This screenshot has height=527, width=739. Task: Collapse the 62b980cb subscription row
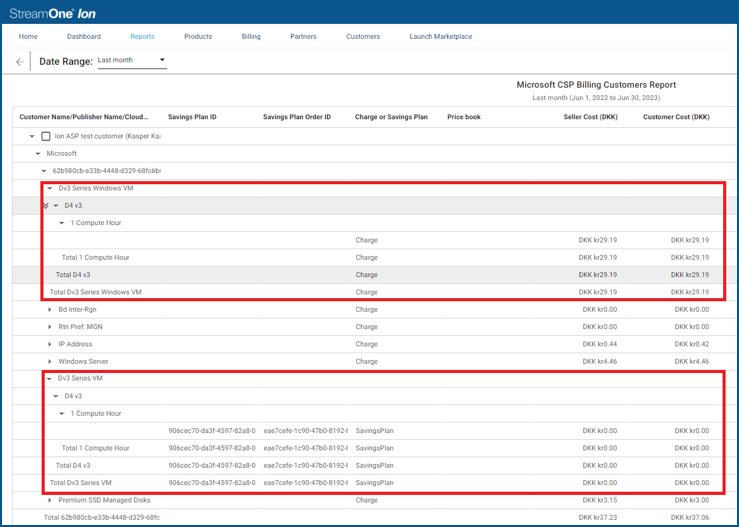coord(44,171)
